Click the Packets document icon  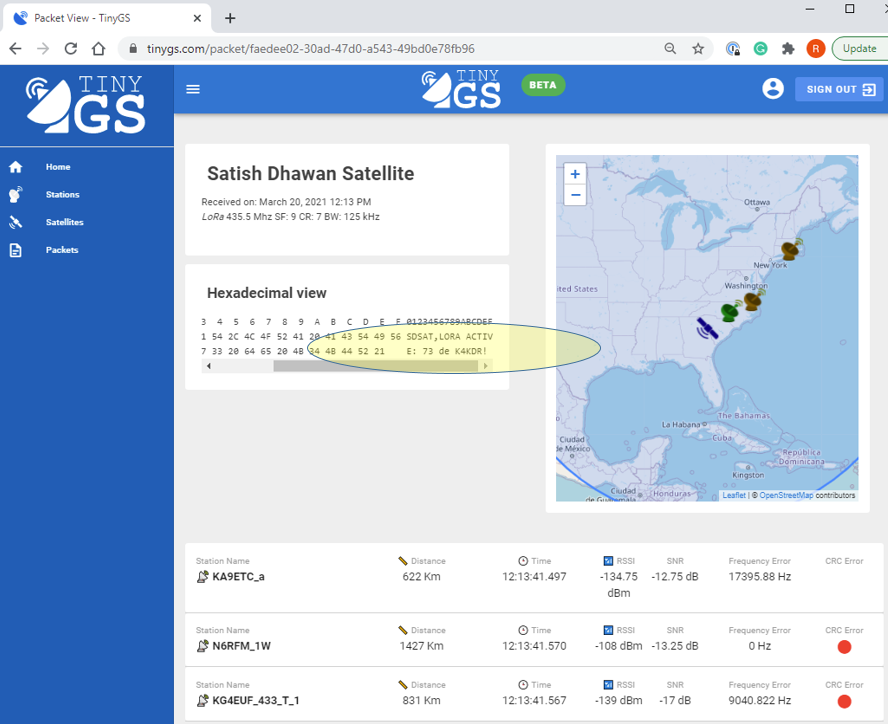tap(16, 250)
